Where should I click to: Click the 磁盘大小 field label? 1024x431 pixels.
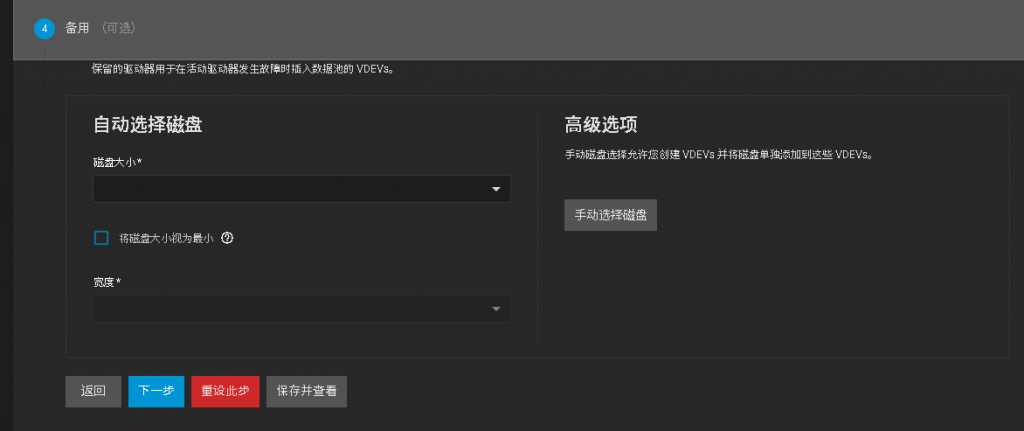coord(117,162)
